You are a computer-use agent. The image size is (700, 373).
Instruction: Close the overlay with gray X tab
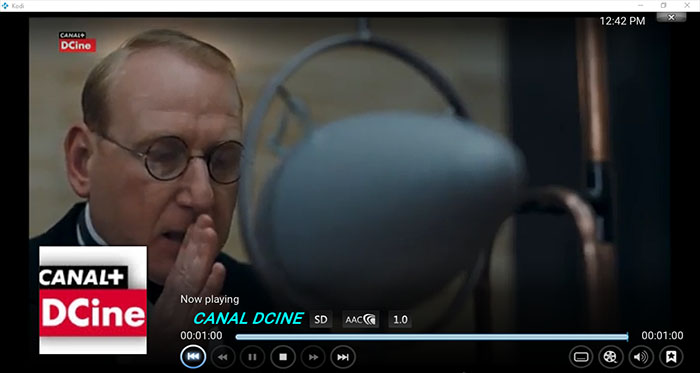(671, 17)
